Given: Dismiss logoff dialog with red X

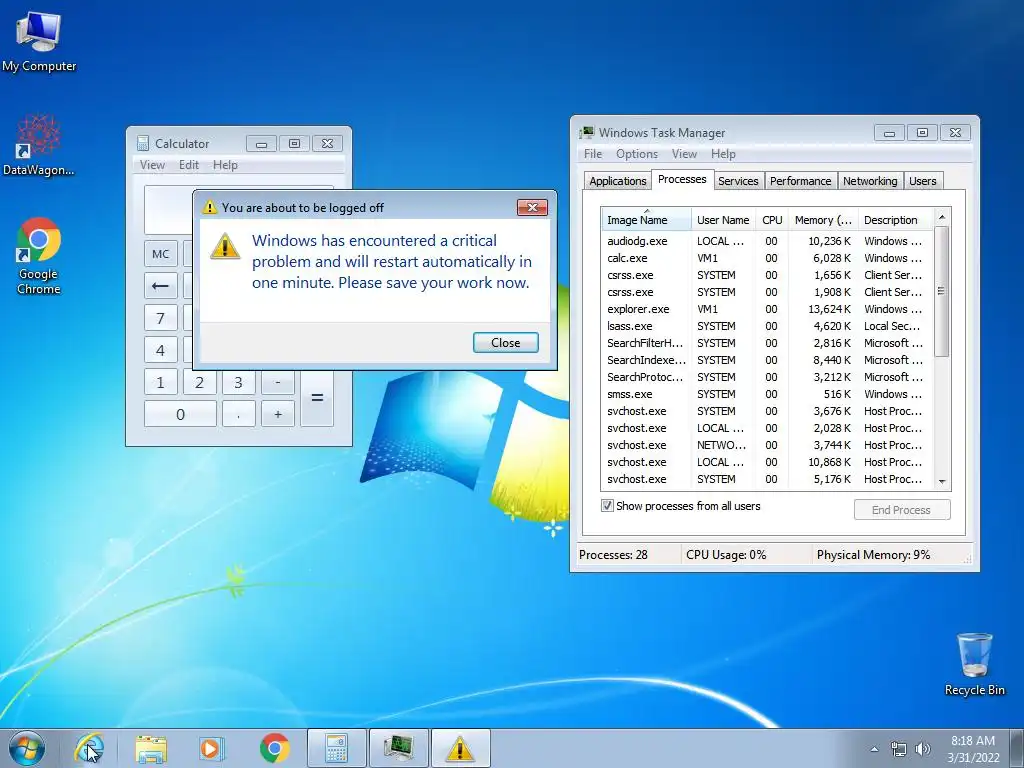Looking at the screenshot, I should (532, 207).
